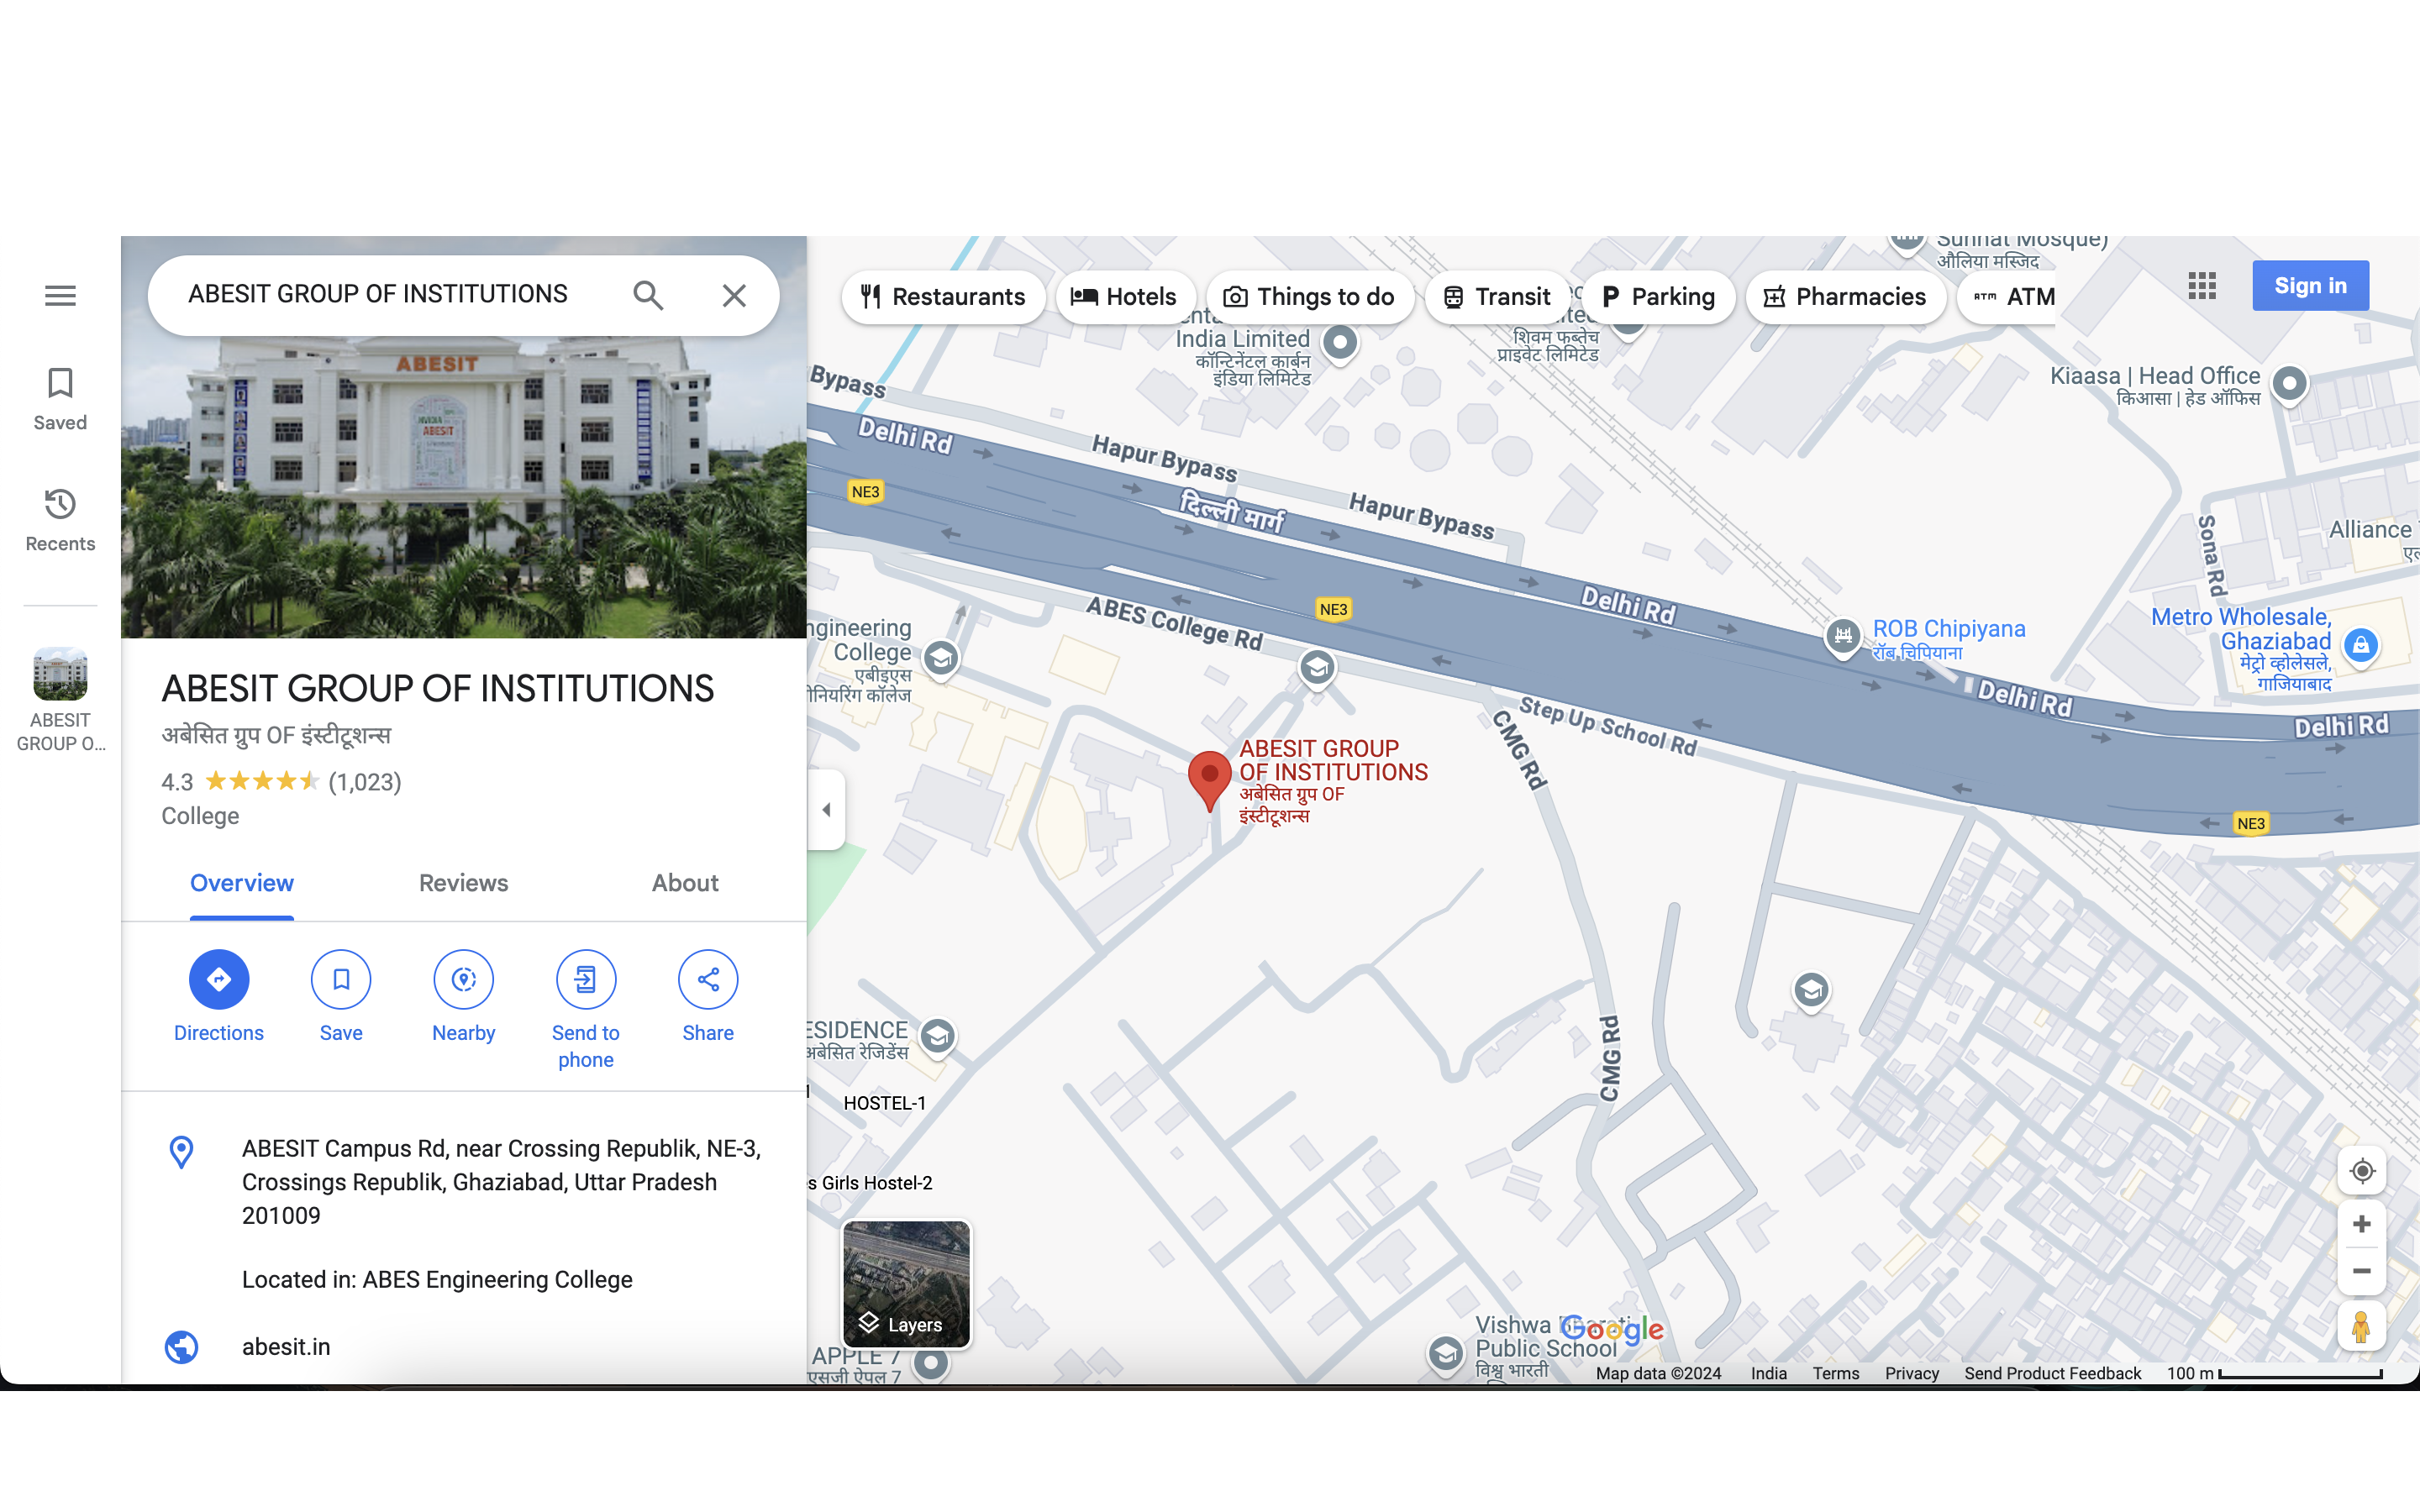The height and width of the screenshot is (1512, 2420).
Task: Open the hamburger main menu
Action: [x=60, y=296]
